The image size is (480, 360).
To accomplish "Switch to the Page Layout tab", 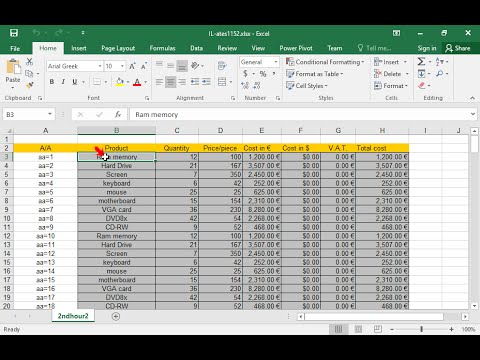I will [x=118, y=48].
